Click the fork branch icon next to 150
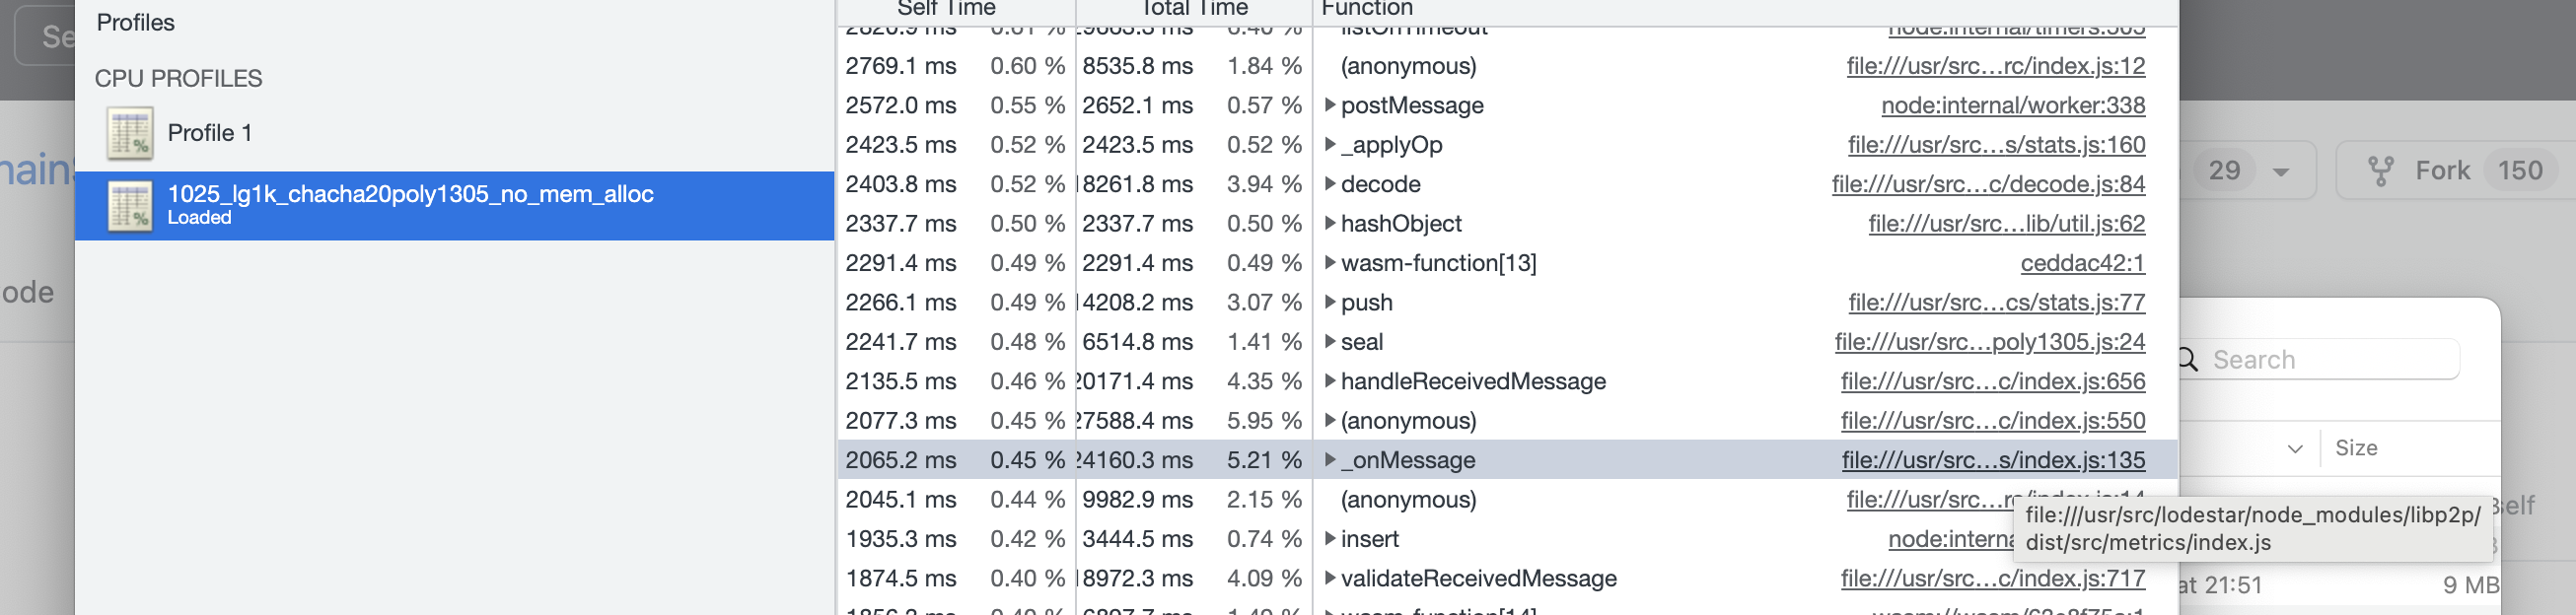The image size is (2576, 615). pos(2382,170)
